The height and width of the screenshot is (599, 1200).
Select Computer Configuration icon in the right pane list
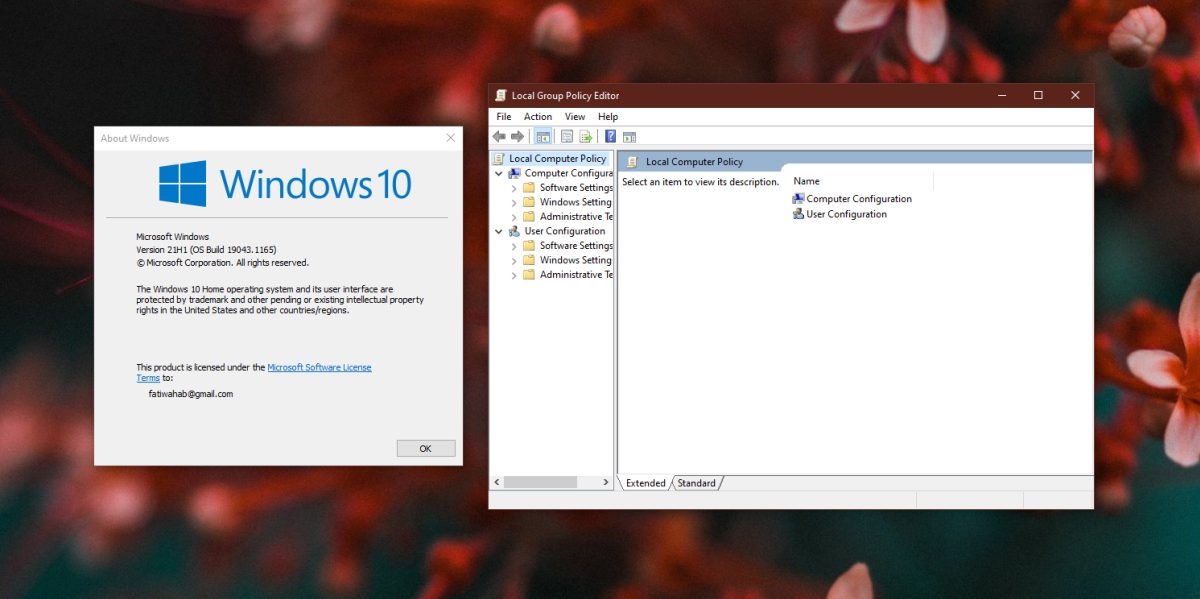[x=798, y=199]
